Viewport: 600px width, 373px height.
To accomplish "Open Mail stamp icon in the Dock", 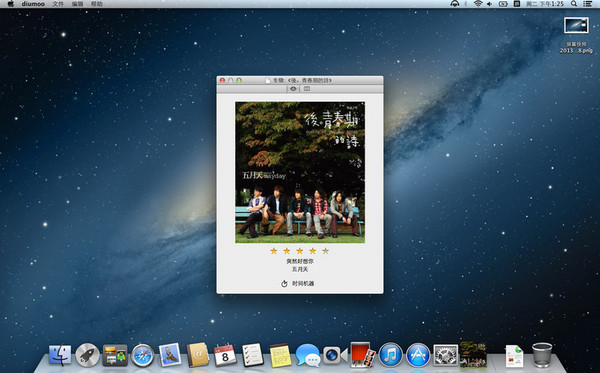I will (x=170, y=355).
